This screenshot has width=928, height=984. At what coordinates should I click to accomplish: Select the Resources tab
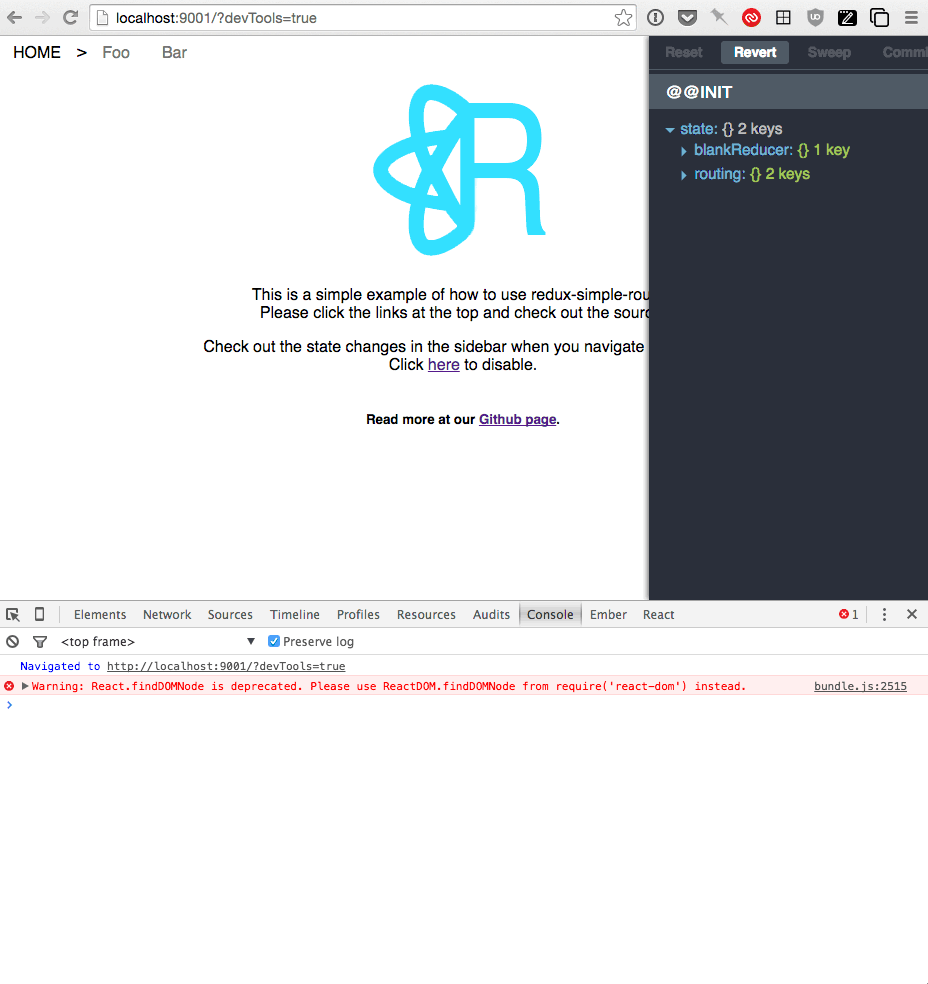point(426,614)
